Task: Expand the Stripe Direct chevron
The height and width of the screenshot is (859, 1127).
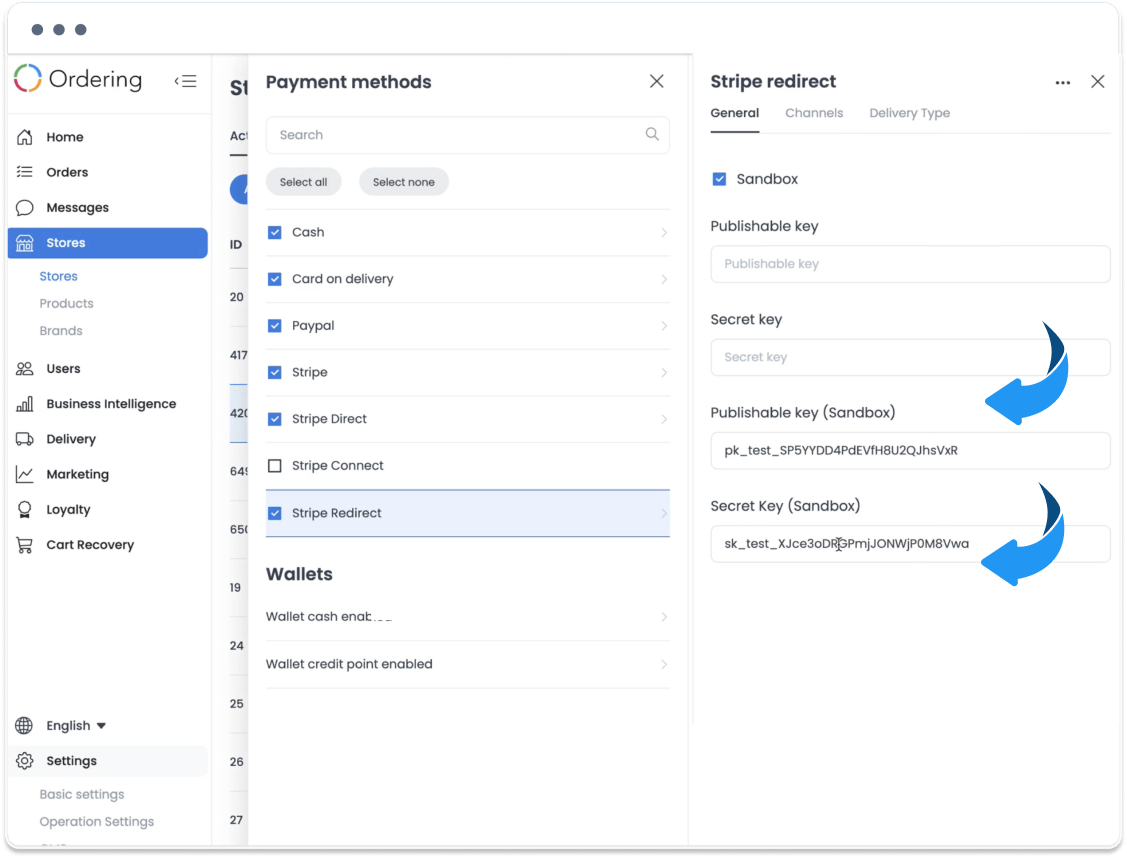Action: (x=663, y=419)
